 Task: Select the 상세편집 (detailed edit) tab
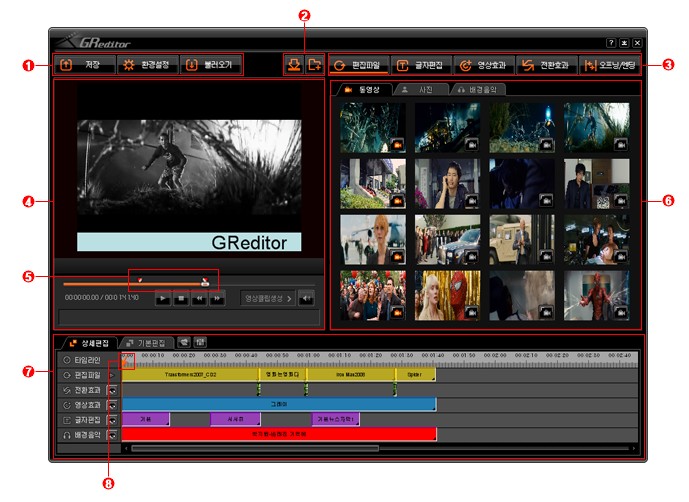pos(89,343)
